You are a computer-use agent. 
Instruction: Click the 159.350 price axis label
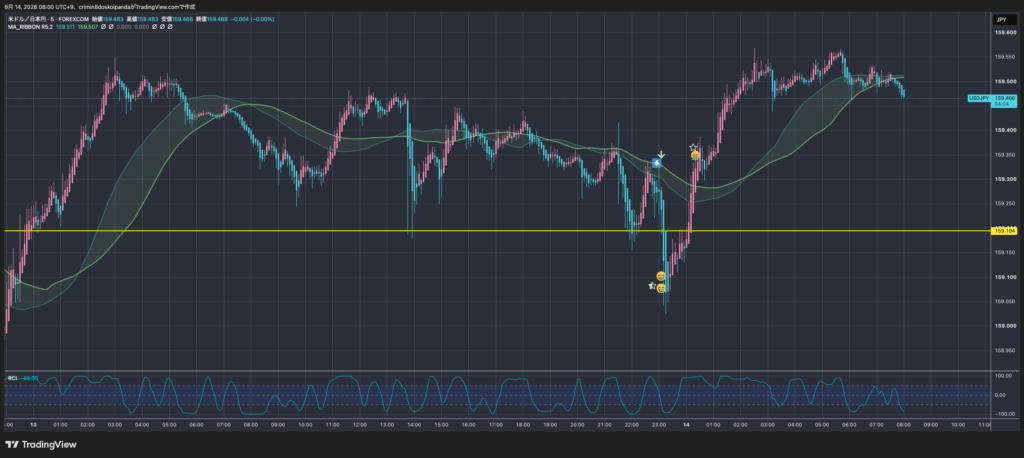(x=1006, y=155)
